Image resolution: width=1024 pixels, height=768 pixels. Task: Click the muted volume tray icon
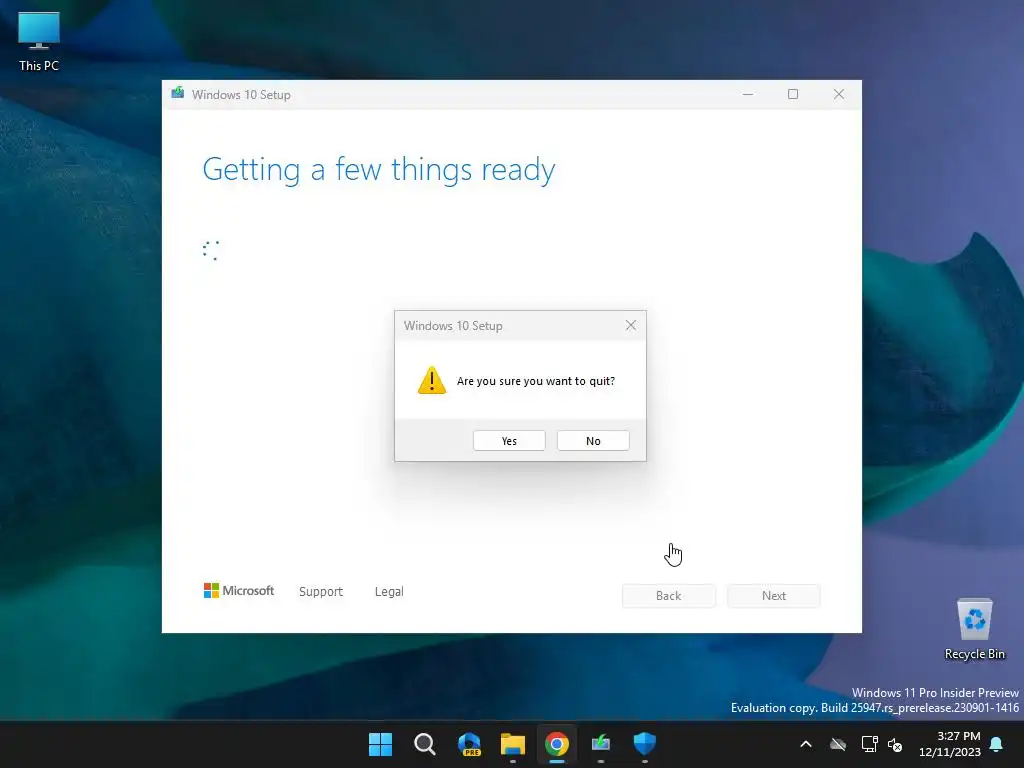click(x=895, y=744)
